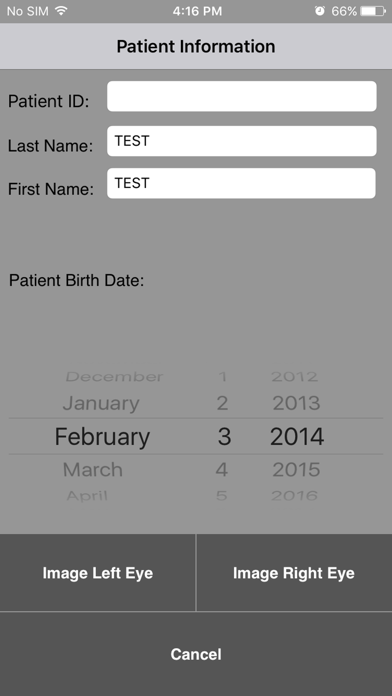Choose January in the month picker

click(x=101, y=403)
